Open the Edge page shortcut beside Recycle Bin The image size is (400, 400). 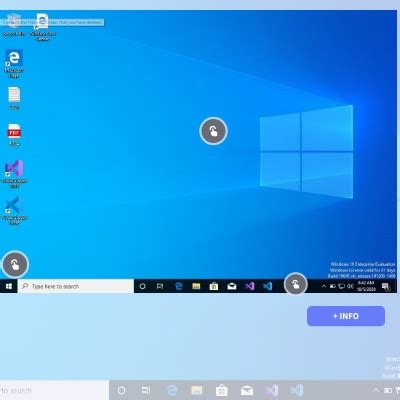click(x=43, y=27)
